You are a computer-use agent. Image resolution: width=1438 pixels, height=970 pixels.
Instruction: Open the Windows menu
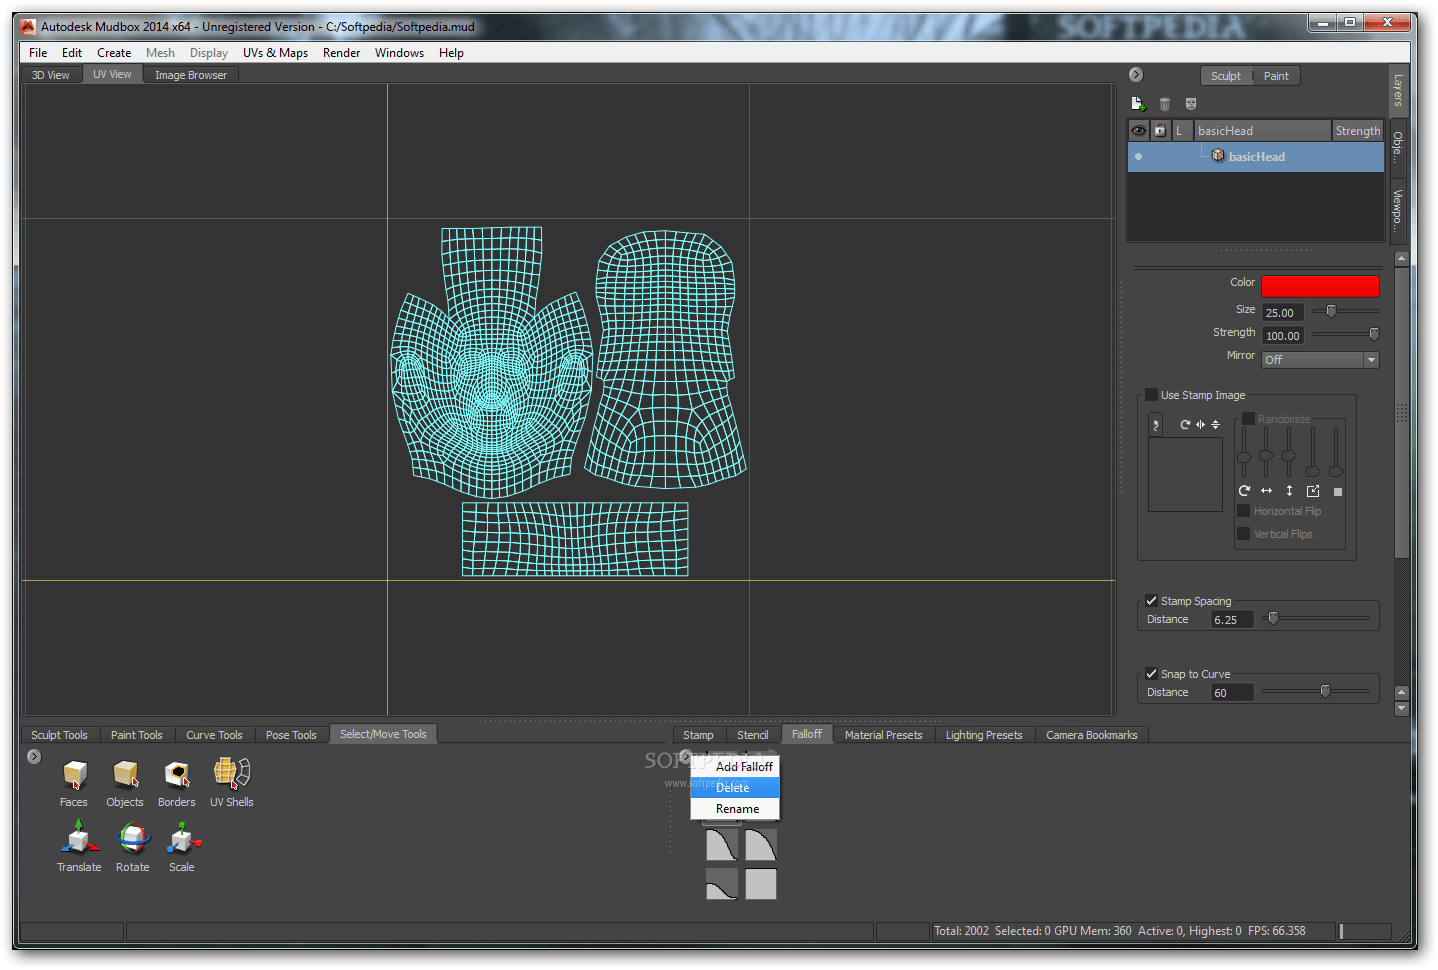click(x=399, y=53)
